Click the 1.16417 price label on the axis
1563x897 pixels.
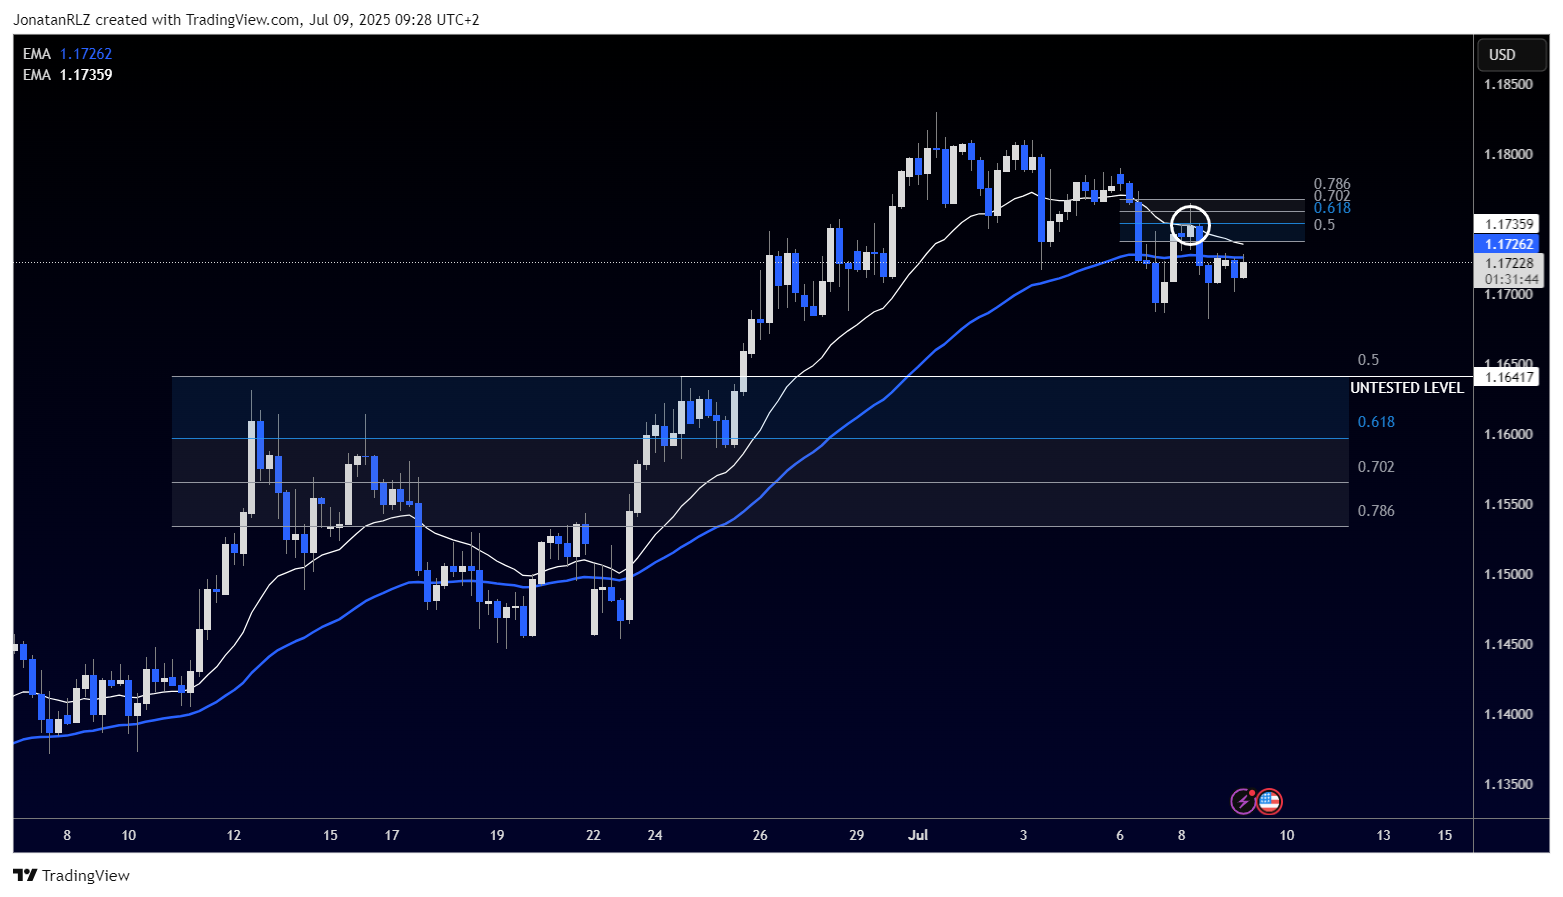point(1506,377)
